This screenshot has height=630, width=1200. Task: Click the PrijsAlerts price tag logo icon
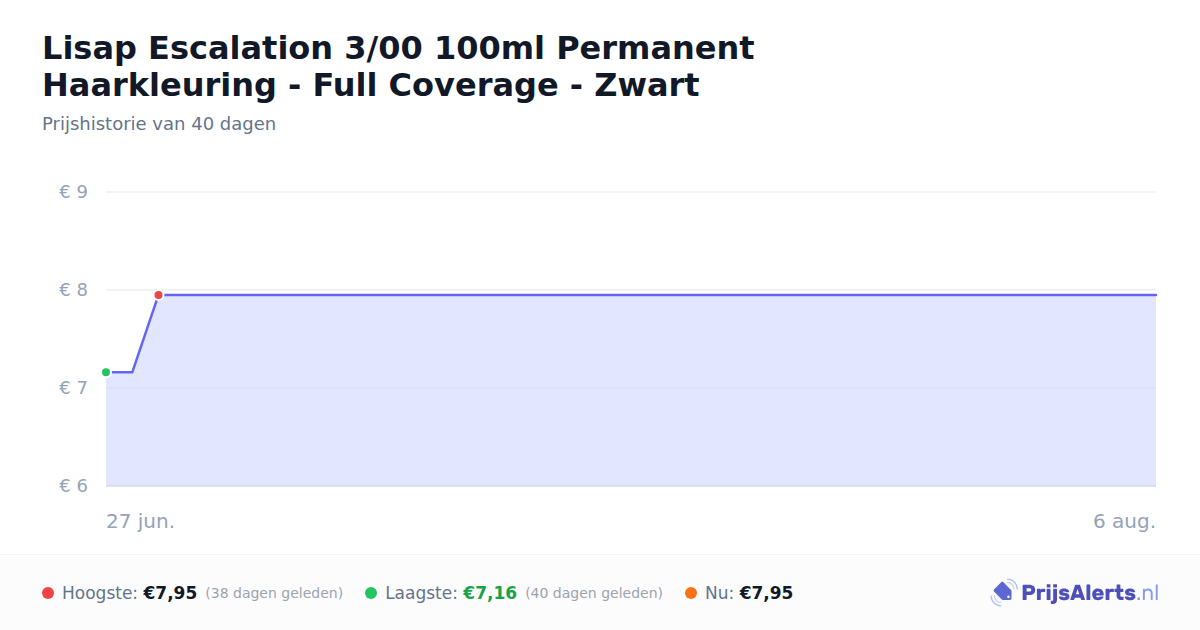click(x=1003, y=593)
